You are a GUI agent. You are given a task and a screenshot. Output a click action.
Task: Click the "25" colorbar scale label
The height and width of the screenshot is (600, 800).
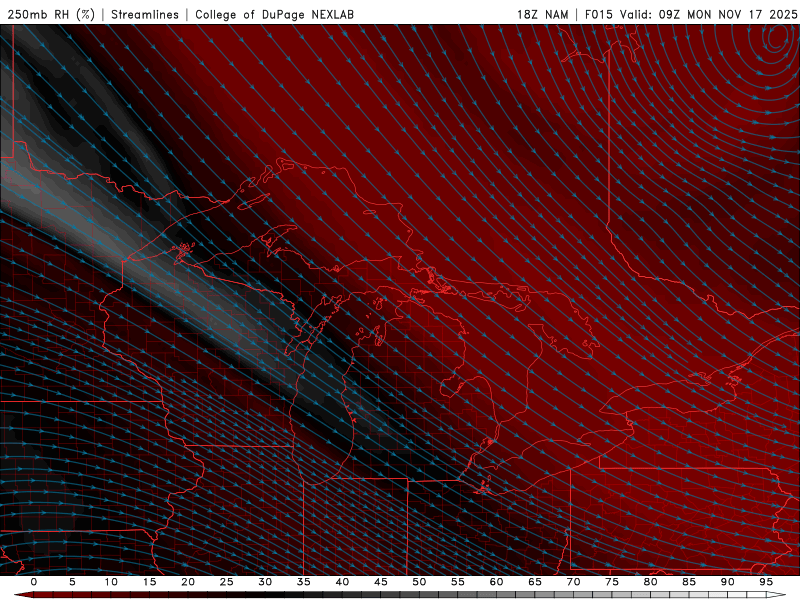pyautogui.click(x=227, y=582)
